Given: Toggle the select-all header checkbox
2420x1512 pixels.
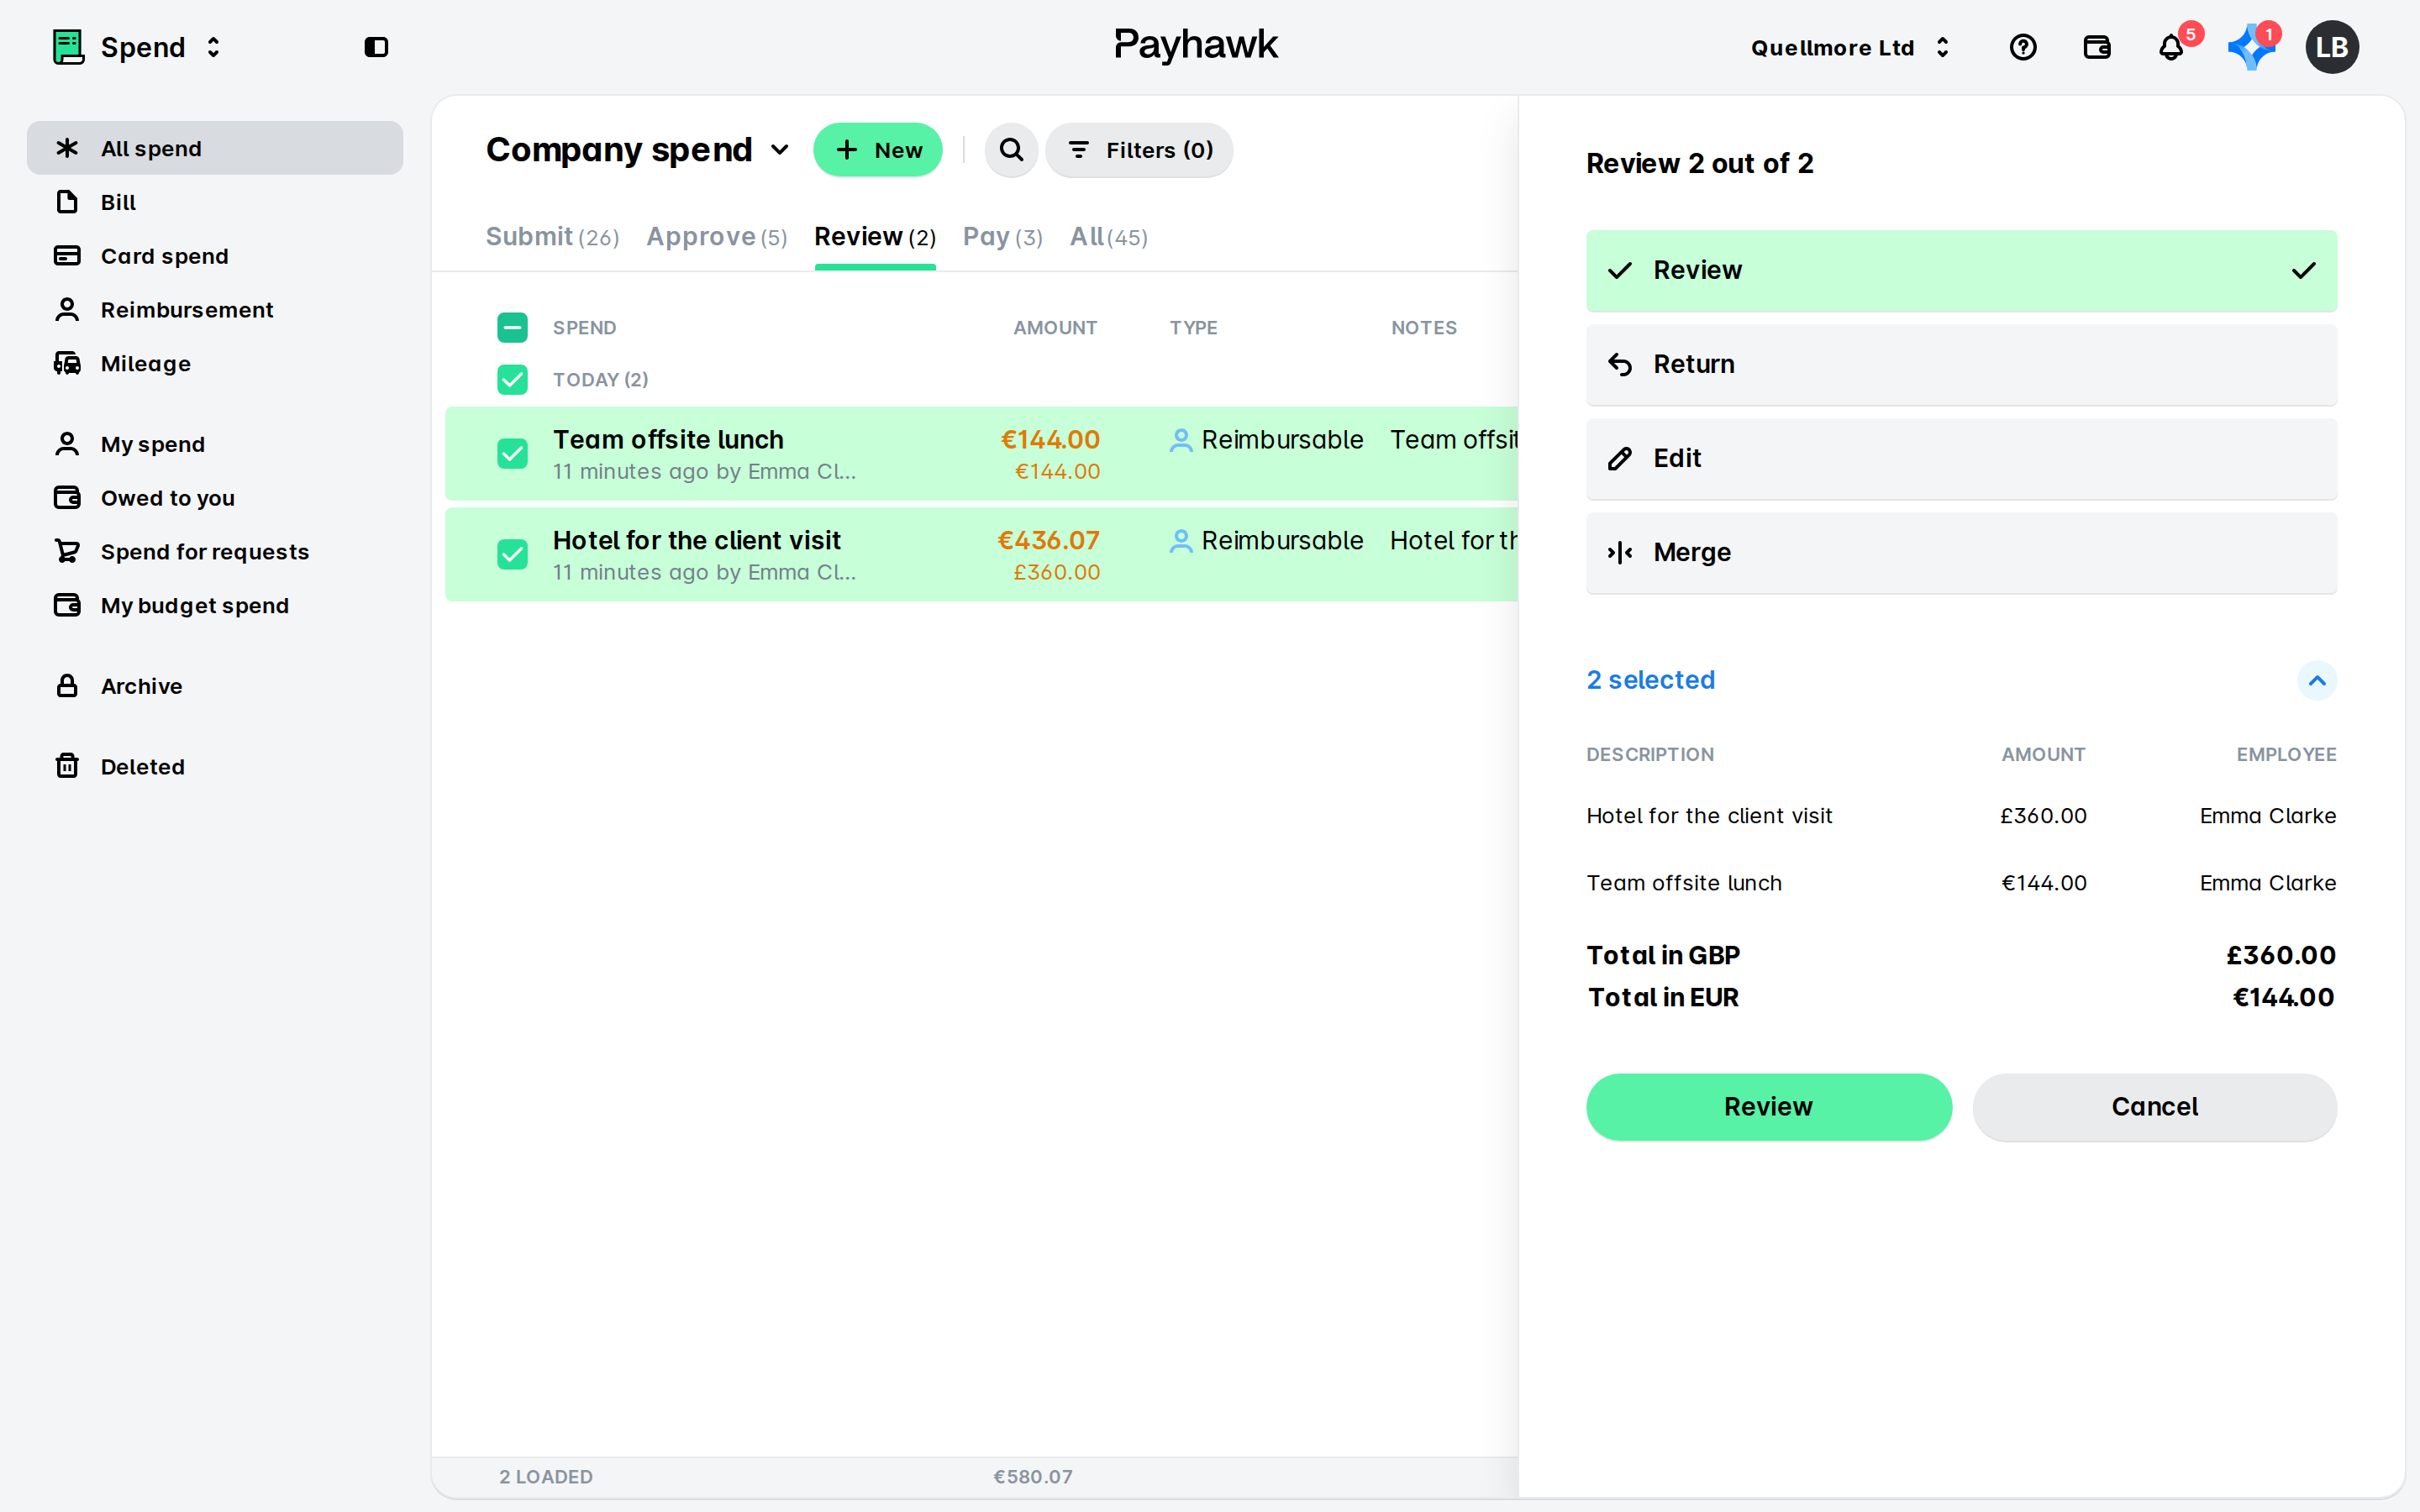Looking at the screenshot, I should coord(512,327).
